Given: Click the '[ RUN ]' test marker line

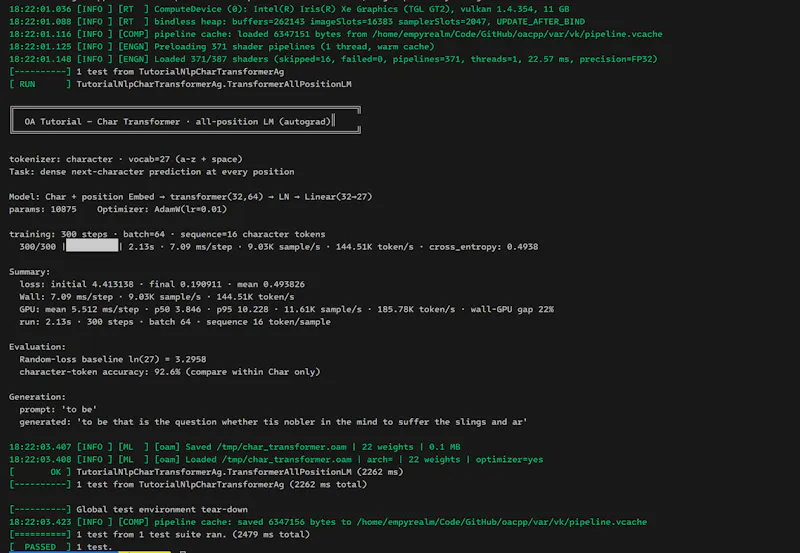Looking at the screenshot, I should coord(180,84).
